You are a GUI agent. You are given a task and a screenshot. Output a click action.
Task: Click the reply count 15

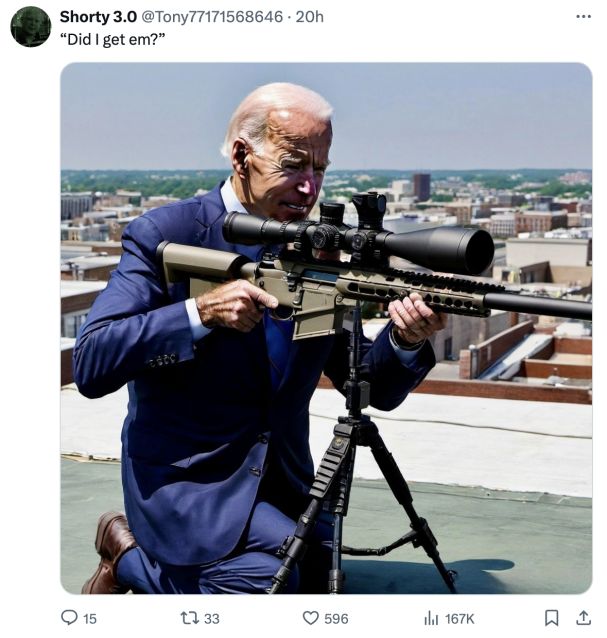[x=90, y=618]
